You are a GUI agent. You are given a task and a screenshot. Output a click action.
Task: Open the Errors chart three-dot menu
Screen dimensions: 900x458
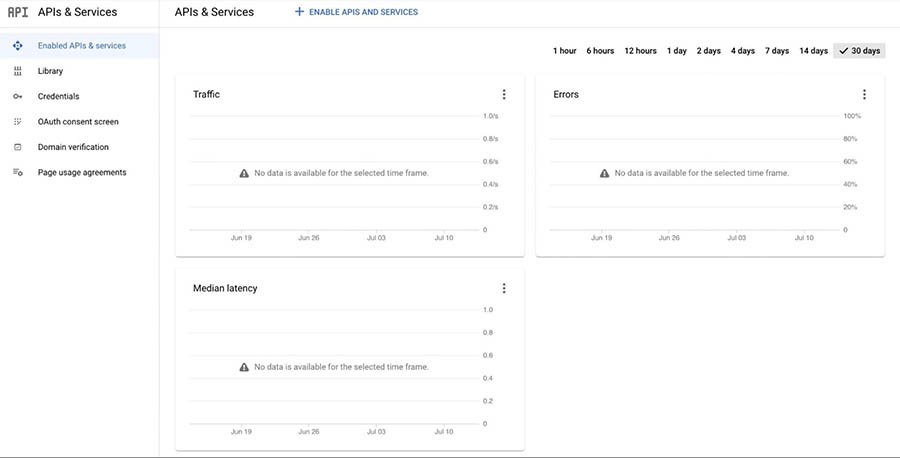click(x=864, y=95)
